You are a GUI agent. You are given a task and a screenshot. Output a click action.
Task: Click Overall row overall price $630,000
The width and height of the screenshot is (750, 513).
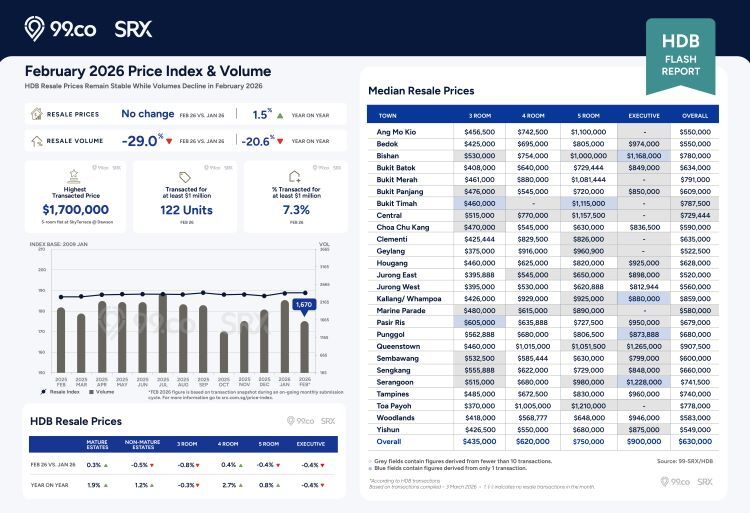coord(695,442)
